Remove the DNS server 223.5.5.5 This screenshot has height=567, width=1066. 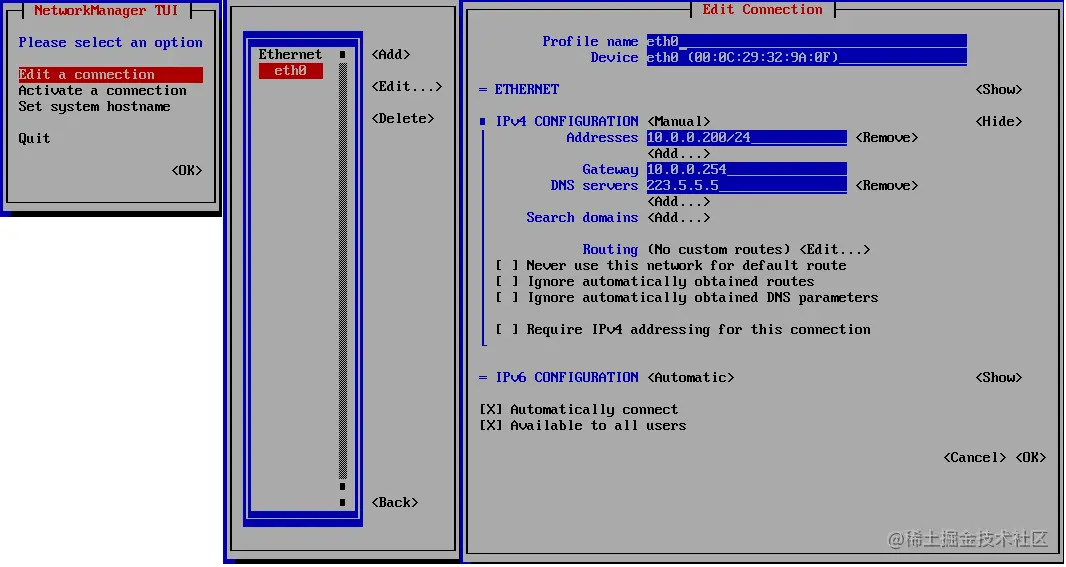pos(887,186)
